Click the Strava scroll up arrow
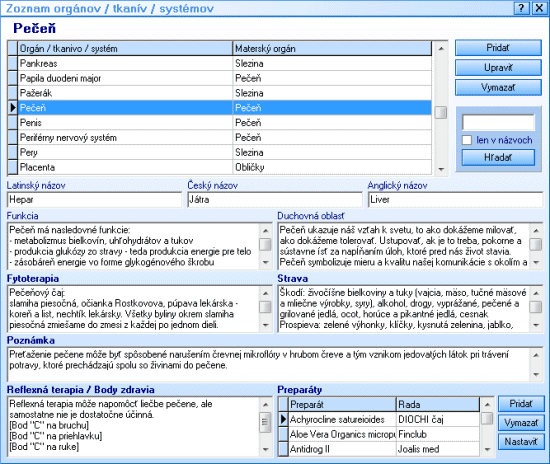Viewport: 550px width, 464px height. pos(536,293)
